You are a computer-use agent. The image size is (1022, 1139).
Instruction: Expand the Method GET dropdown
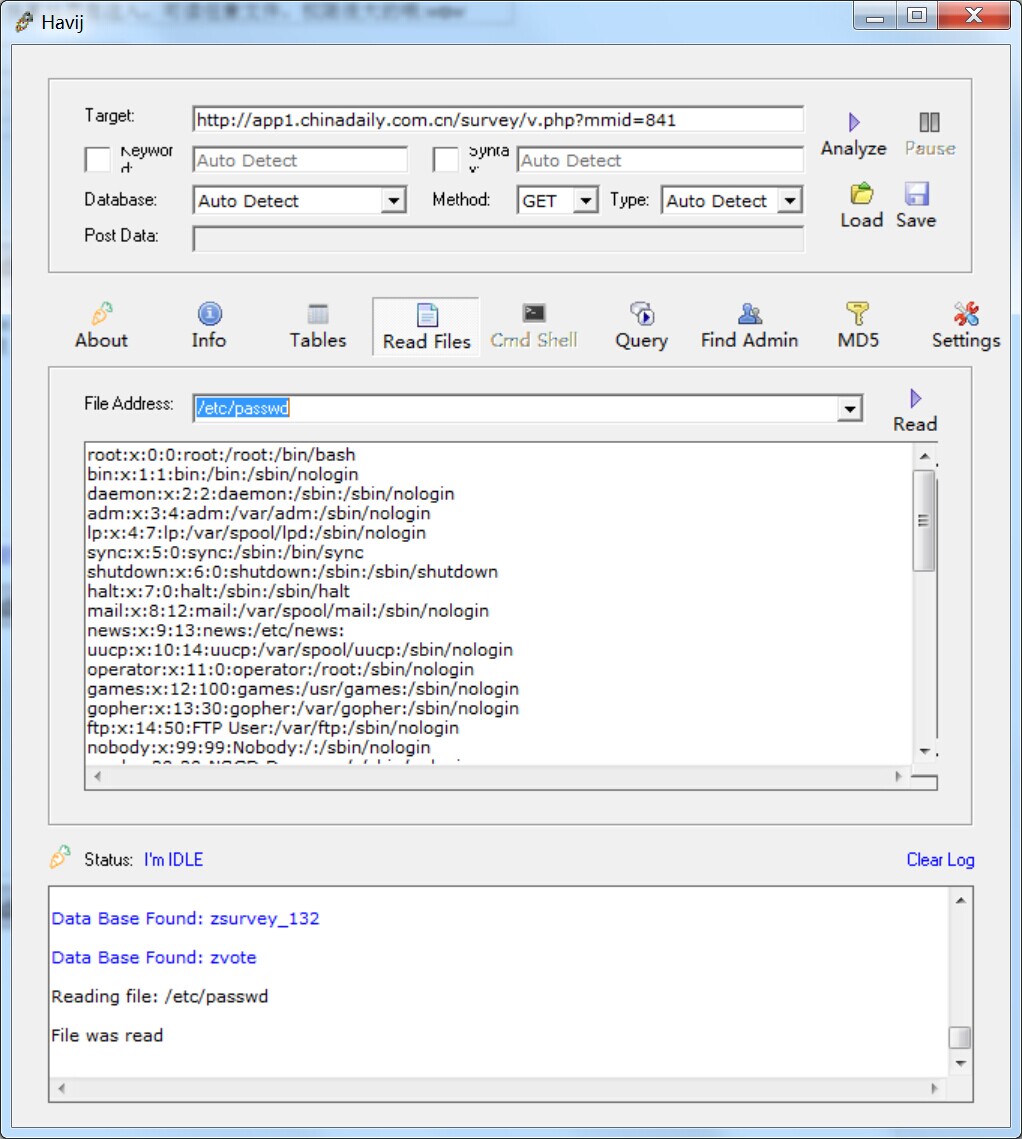(585, 200)
